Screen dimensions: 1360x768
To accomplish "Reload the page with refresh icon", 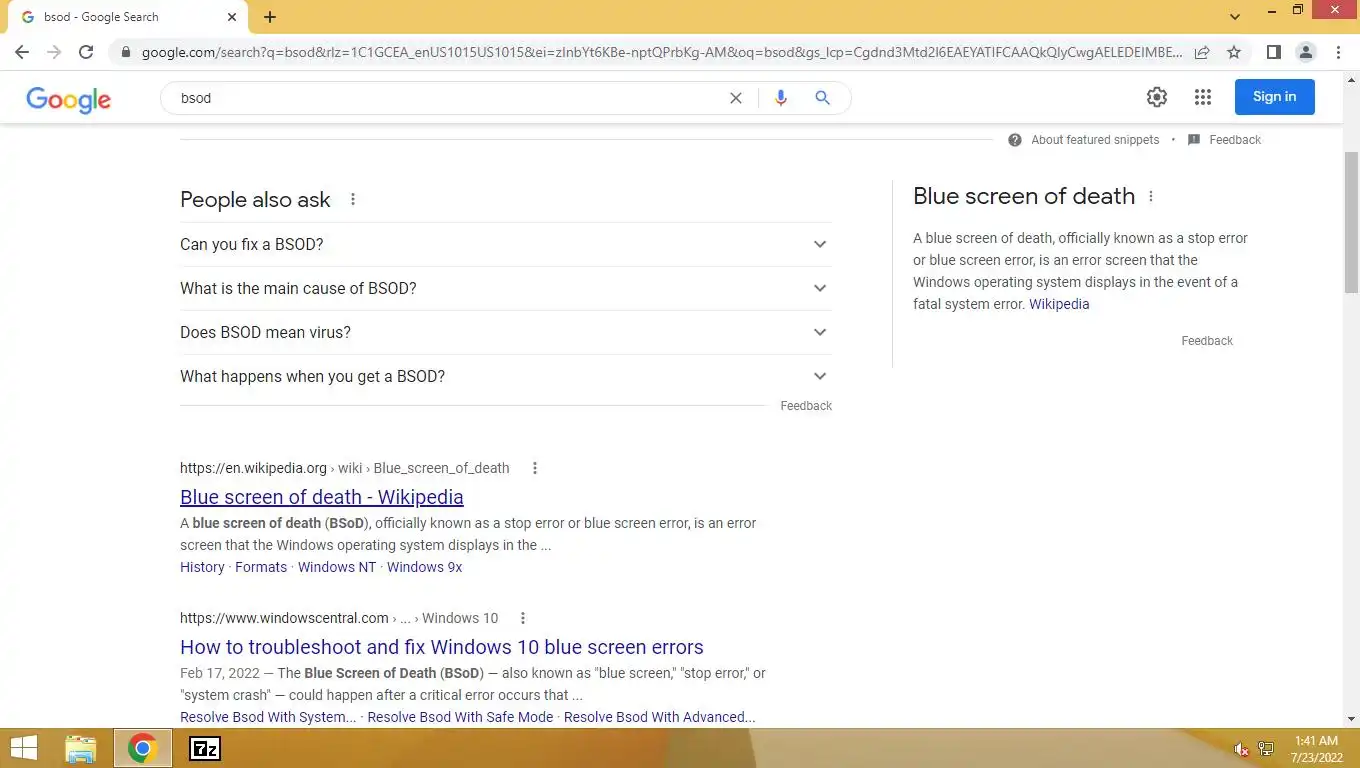I will pyautogui.click(x=86, y=52).
